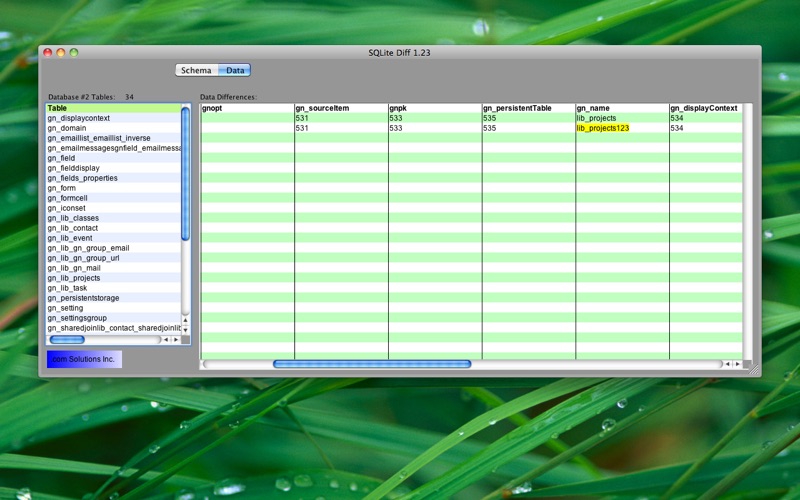Click data grid scroll left arrow
This screenshot has height=500, width=800.
click(x=728, y=364)
